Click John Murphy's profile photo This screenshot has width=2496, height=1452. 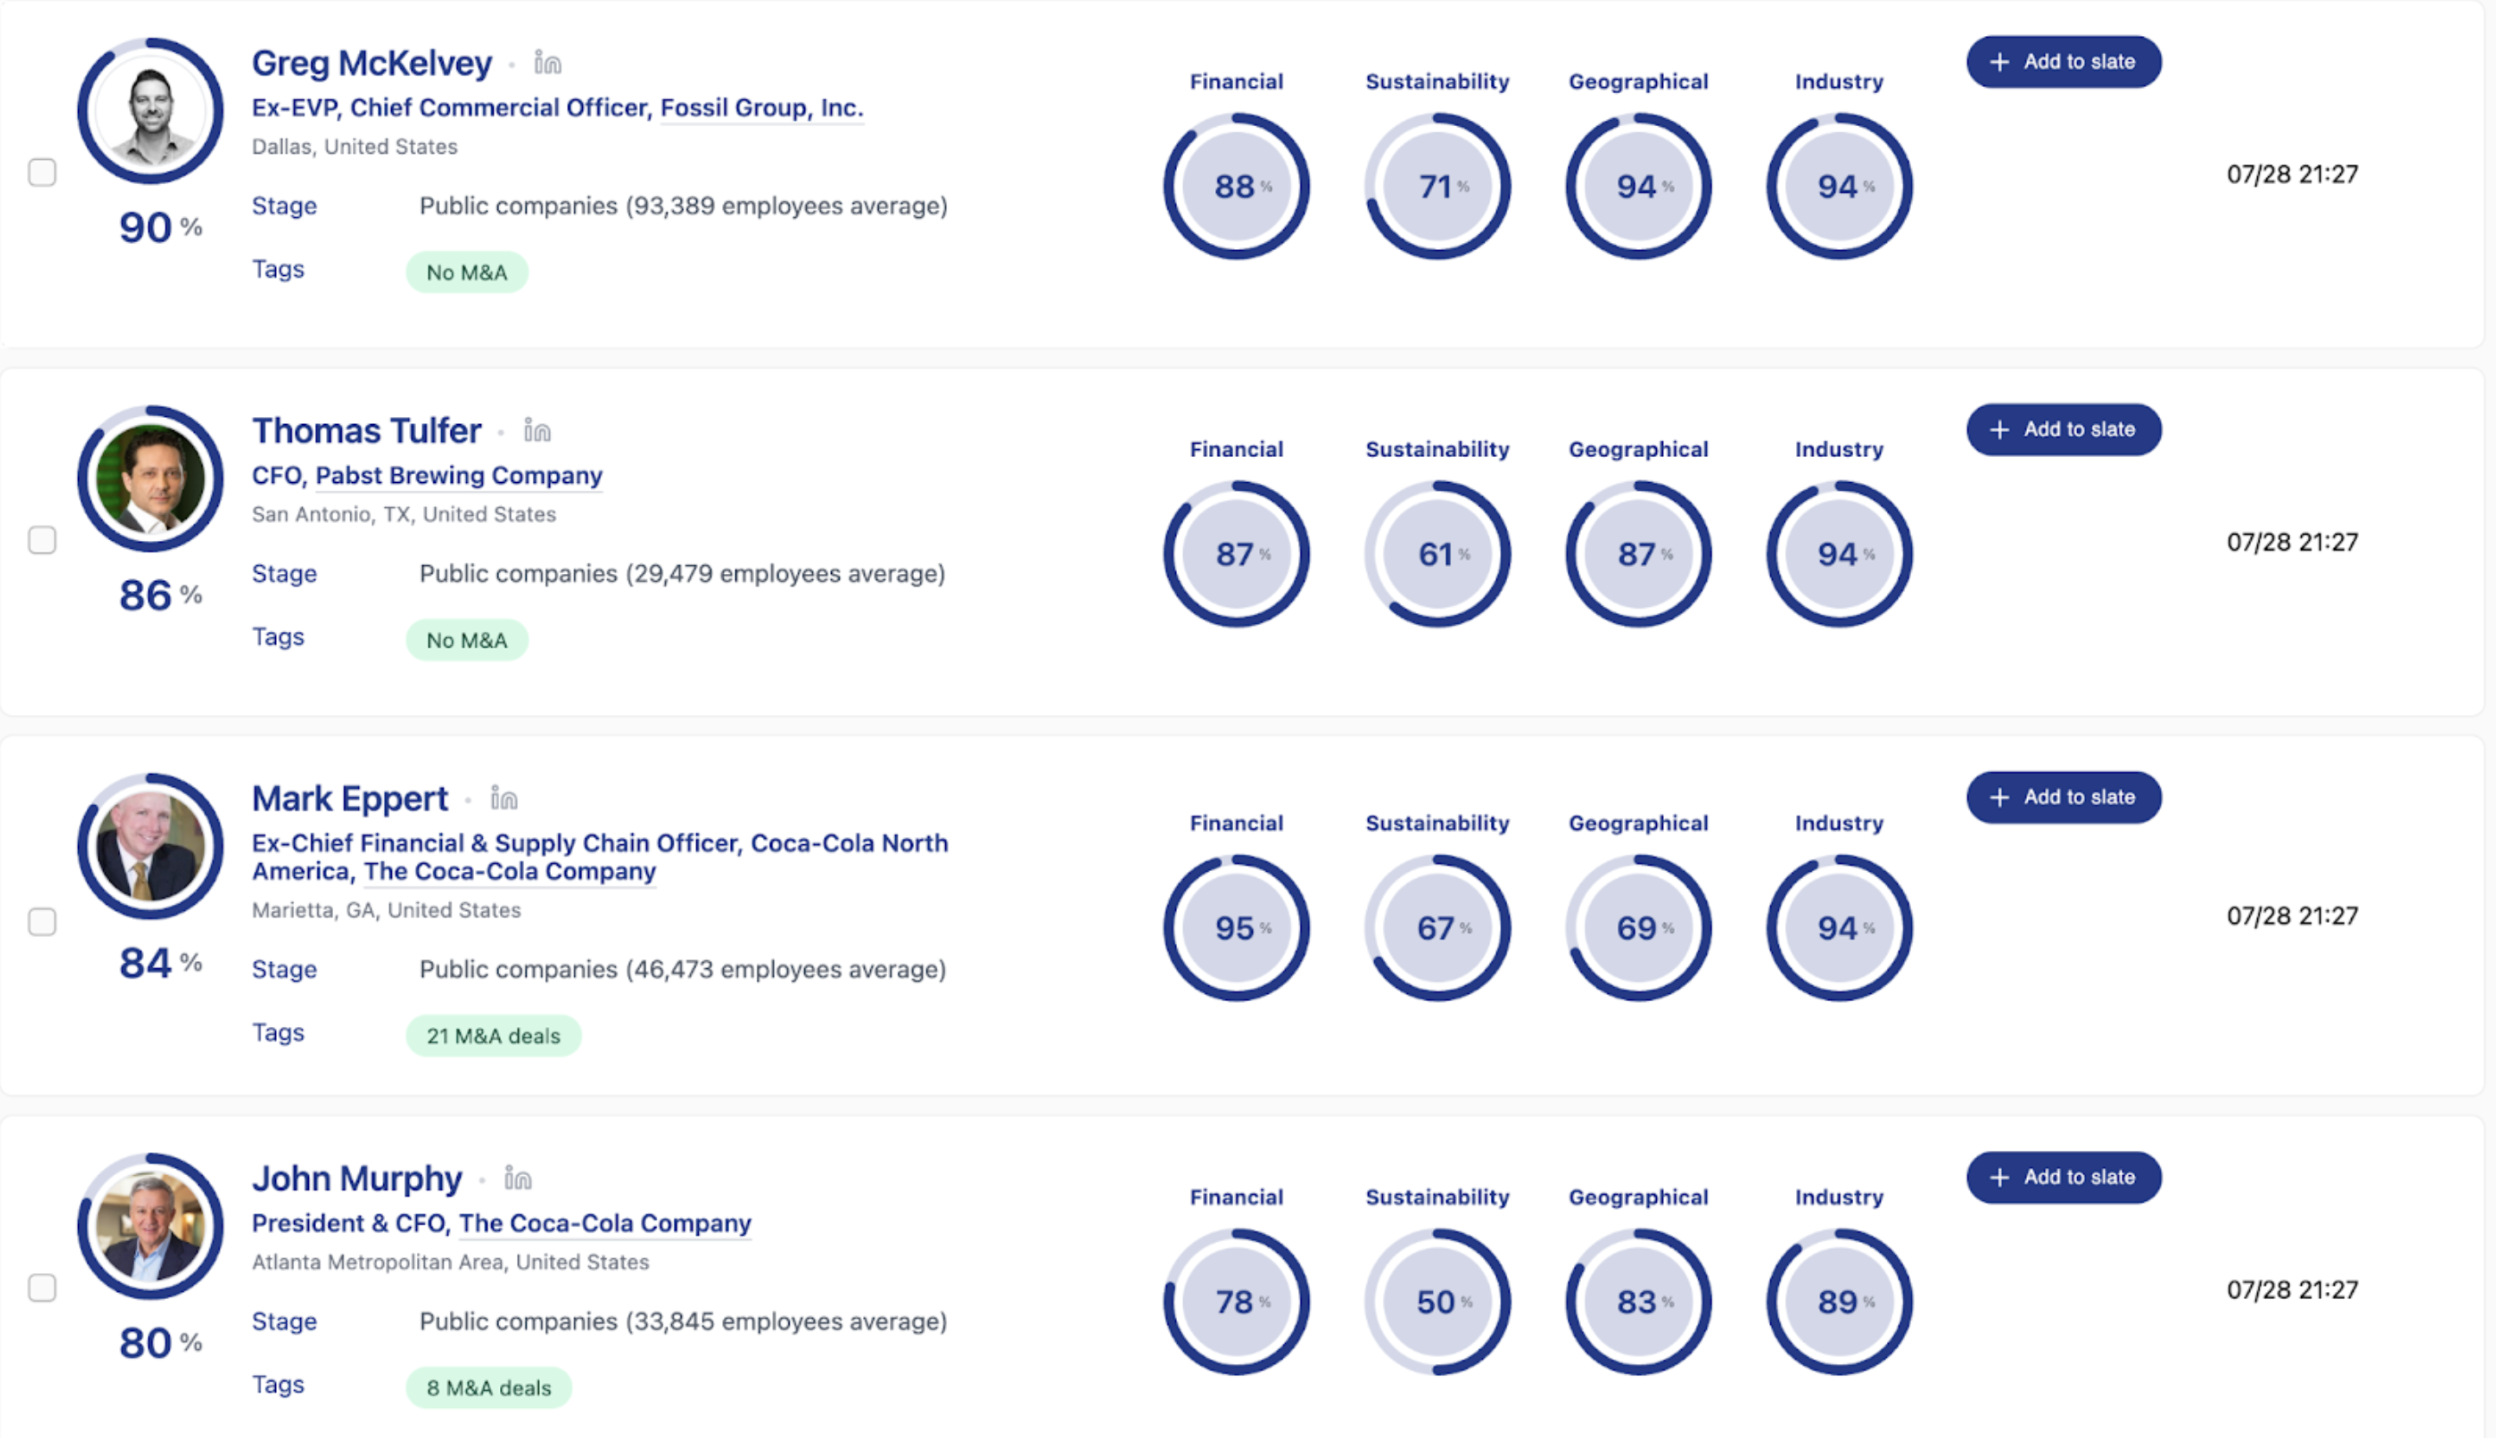coord(150,1227)
